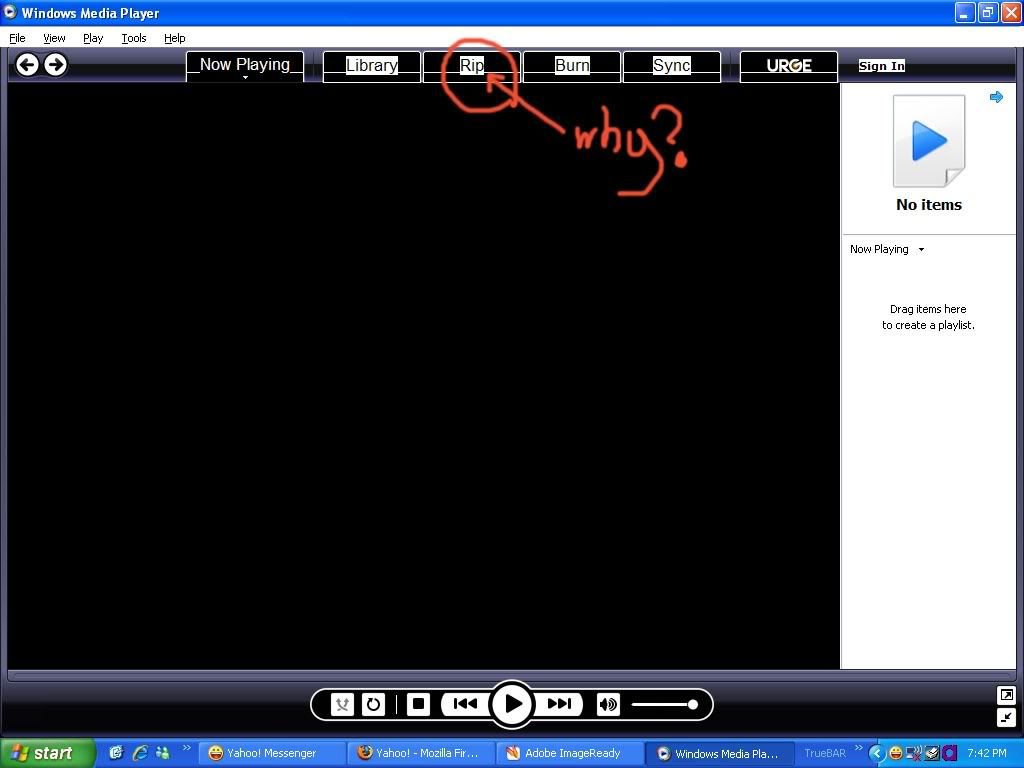Open the Burn tab
This screenshot has width=1024, height=768.
click(x=572, y=66)
